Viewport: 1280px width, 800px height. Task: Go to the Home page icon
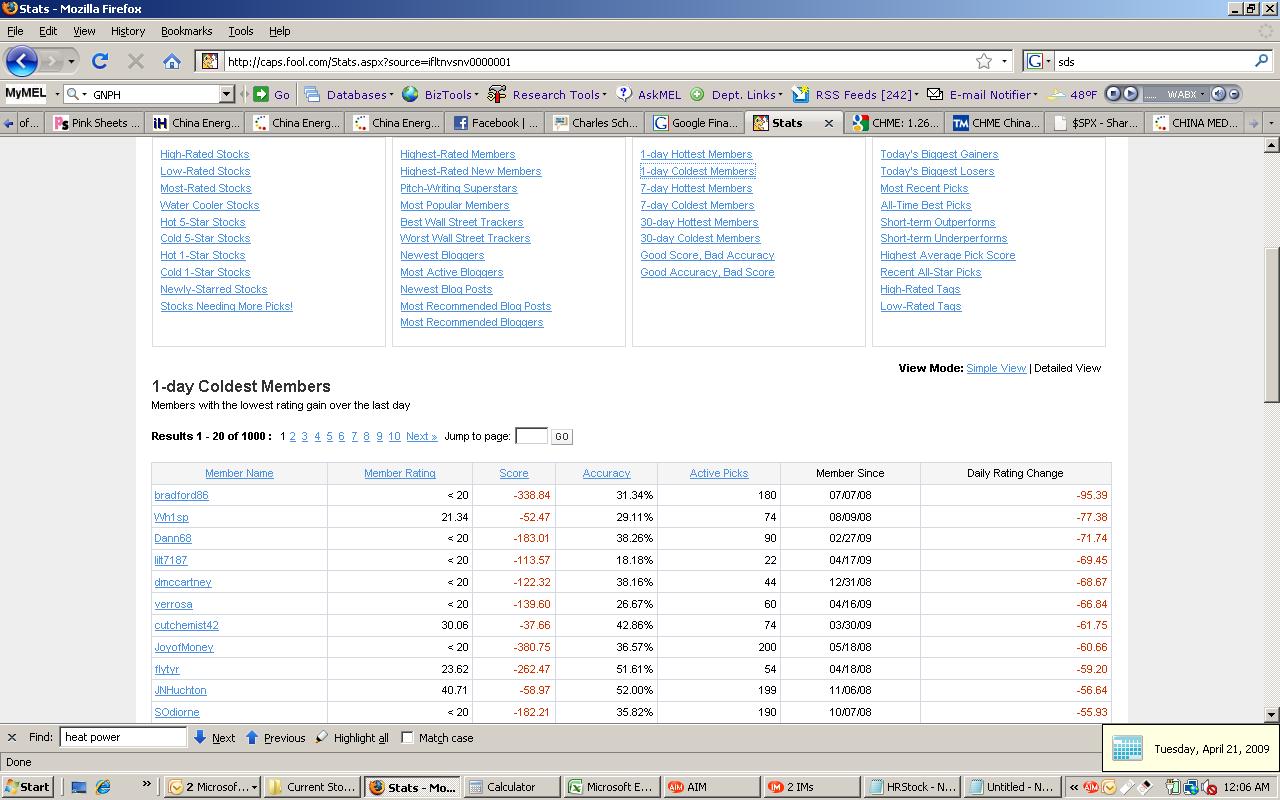point(172,61)
